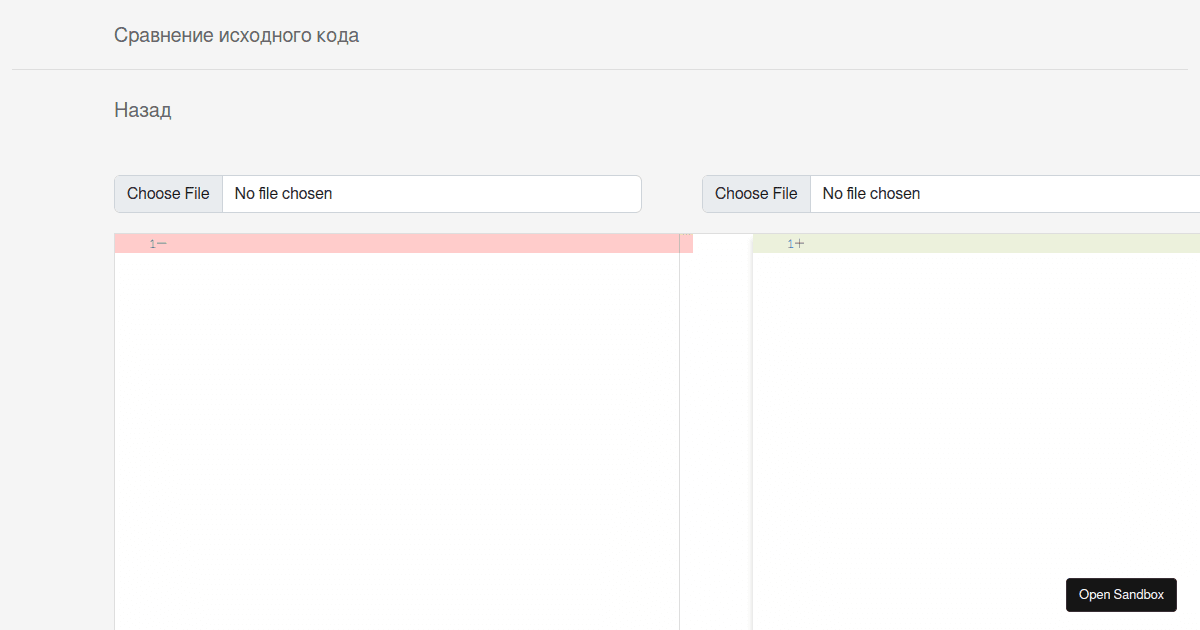Click the green gutter before the right line number
This screenshot has height=630, width=1200.
click(768, 244)
